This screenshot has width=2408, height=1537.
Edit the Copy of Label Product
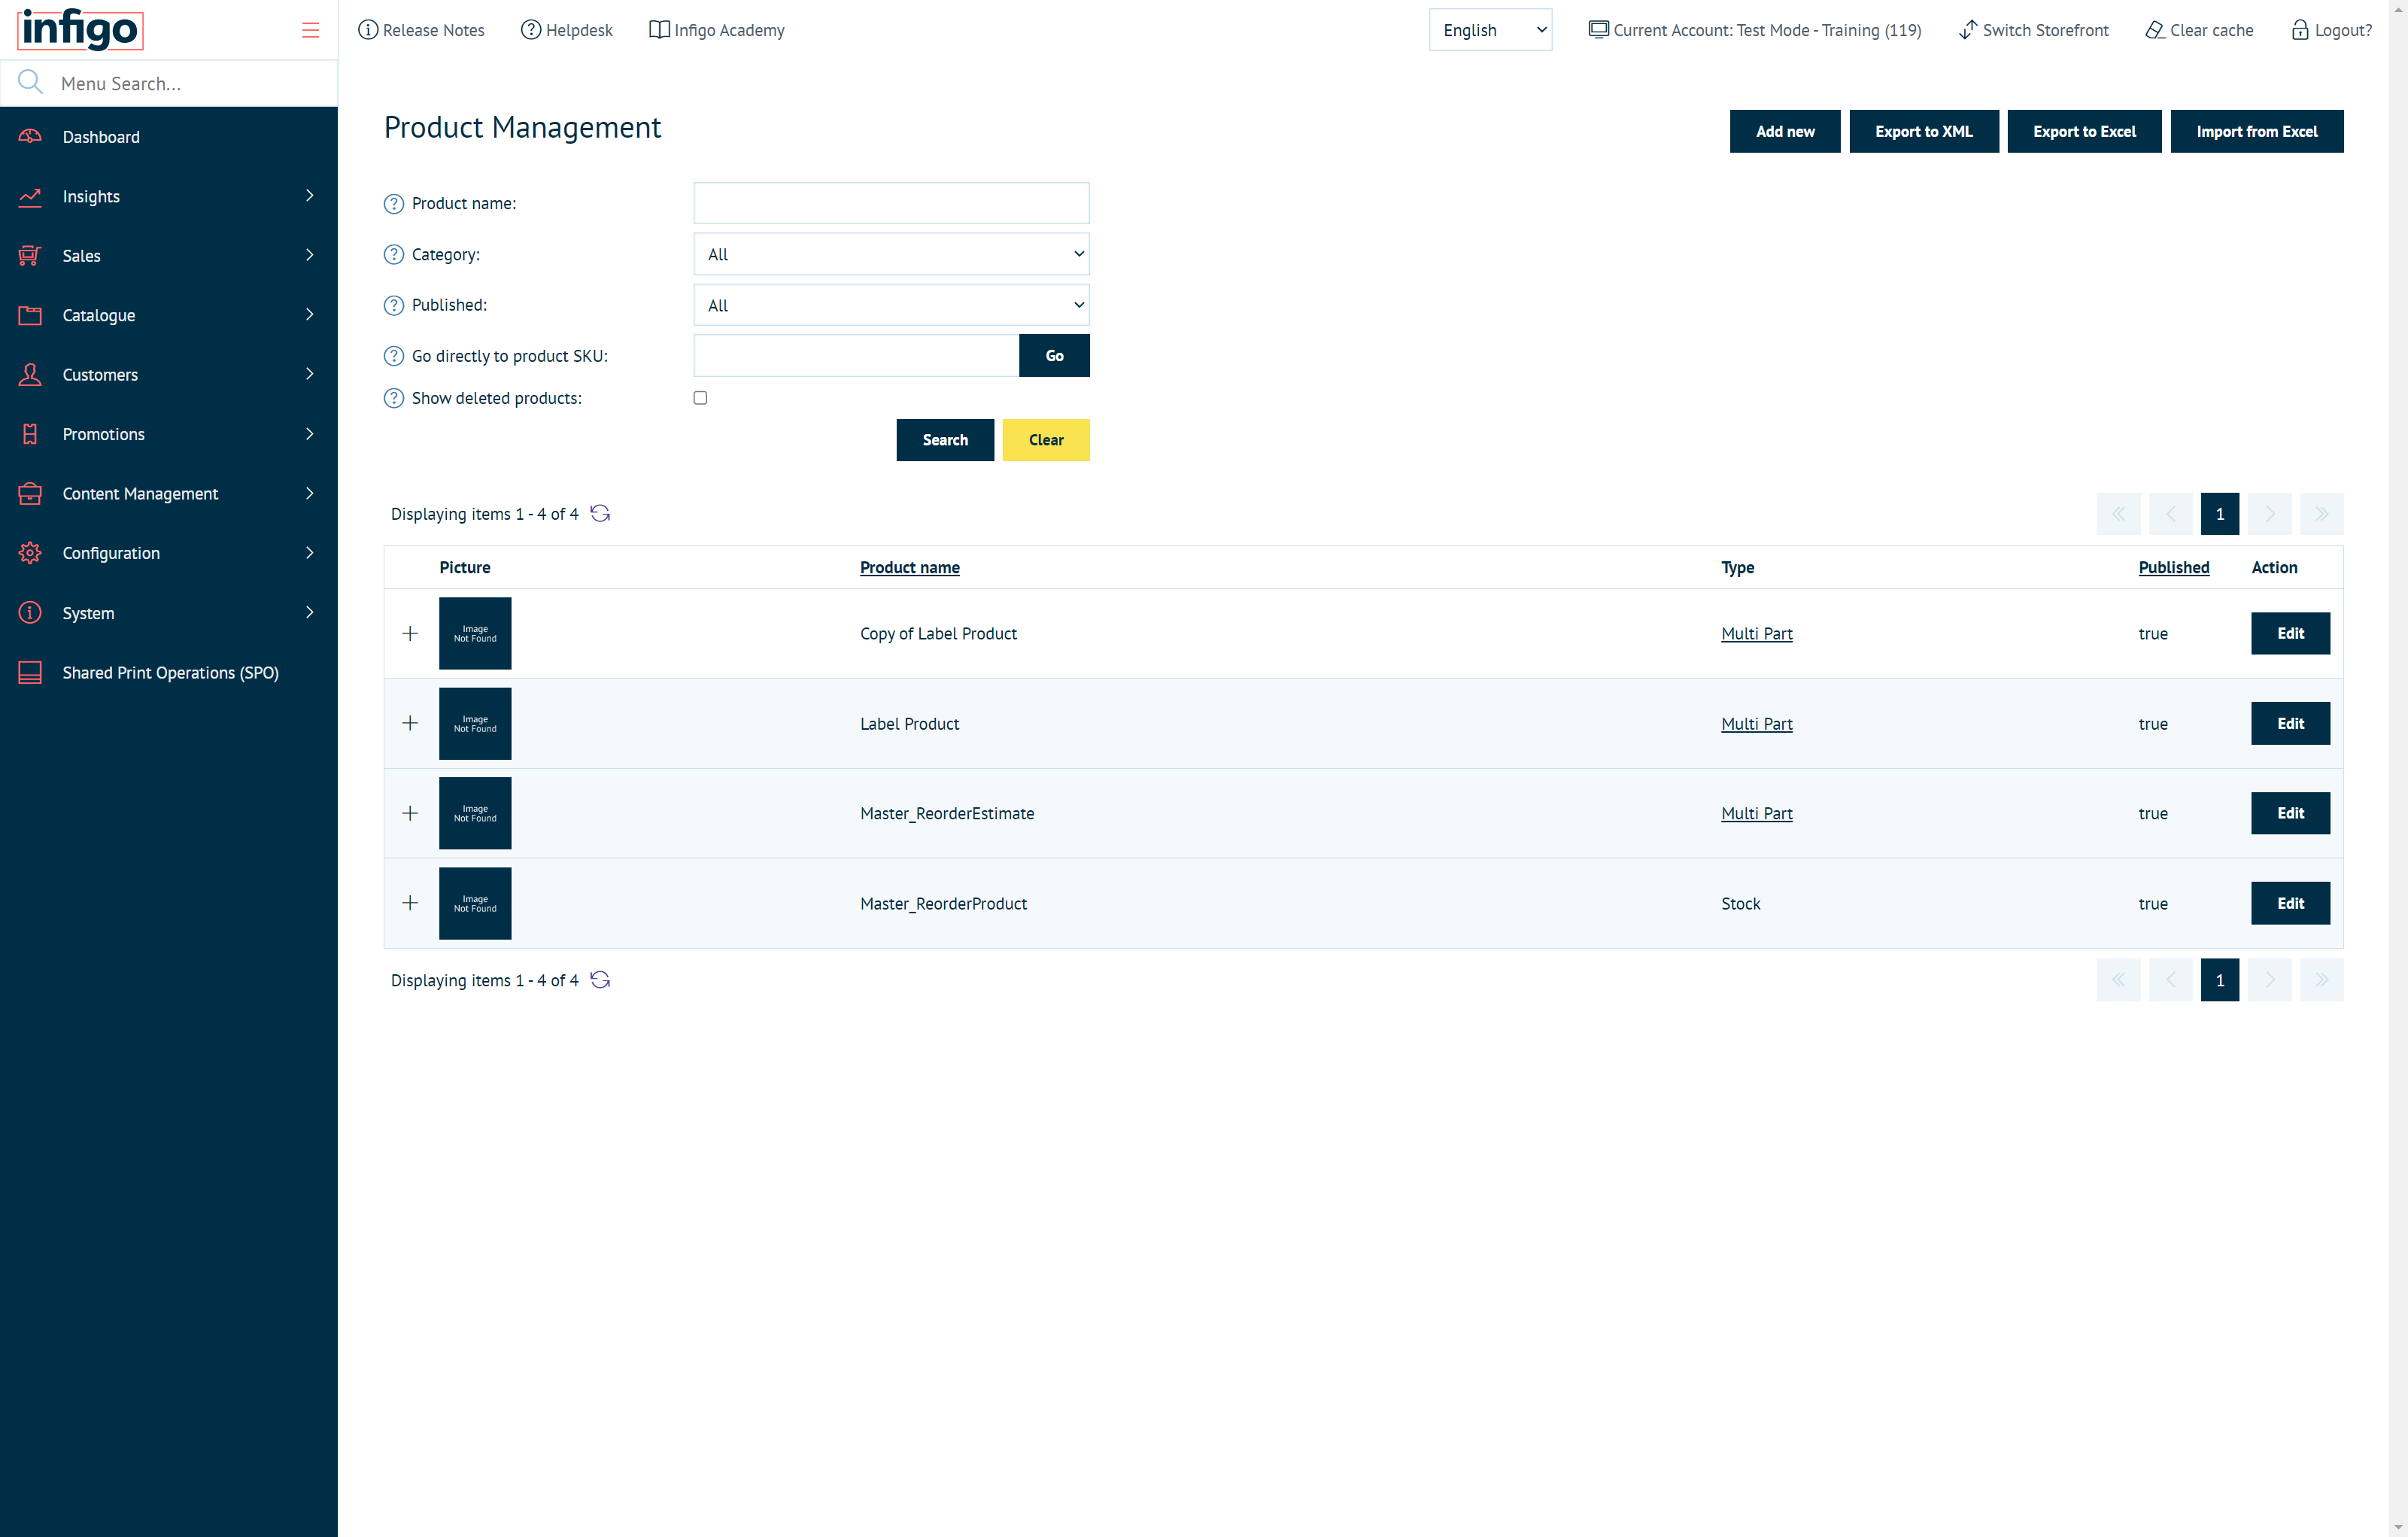(x=2290, y=633)
